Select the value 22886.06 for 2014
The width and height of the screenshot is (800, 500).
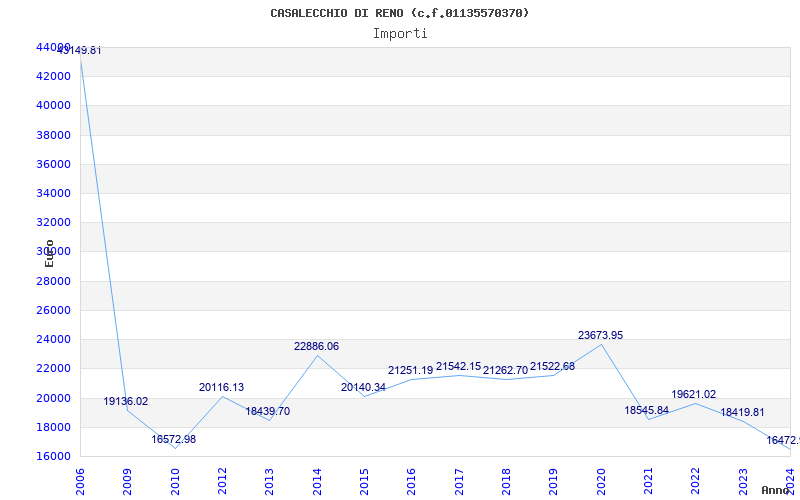316,346
